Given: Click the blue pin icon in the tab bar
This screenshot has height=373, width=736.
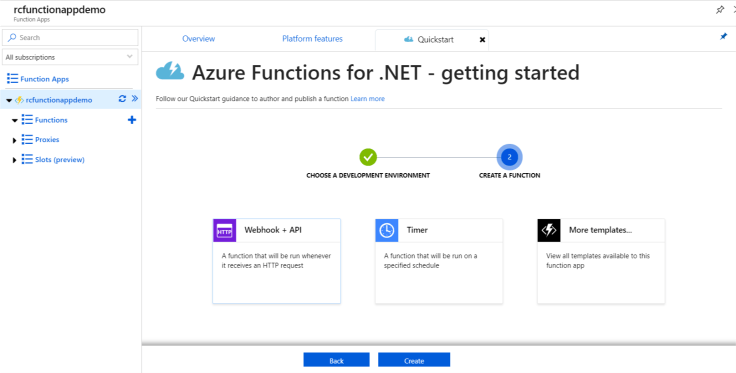Looking at the screenshot, I should point(723,37).
